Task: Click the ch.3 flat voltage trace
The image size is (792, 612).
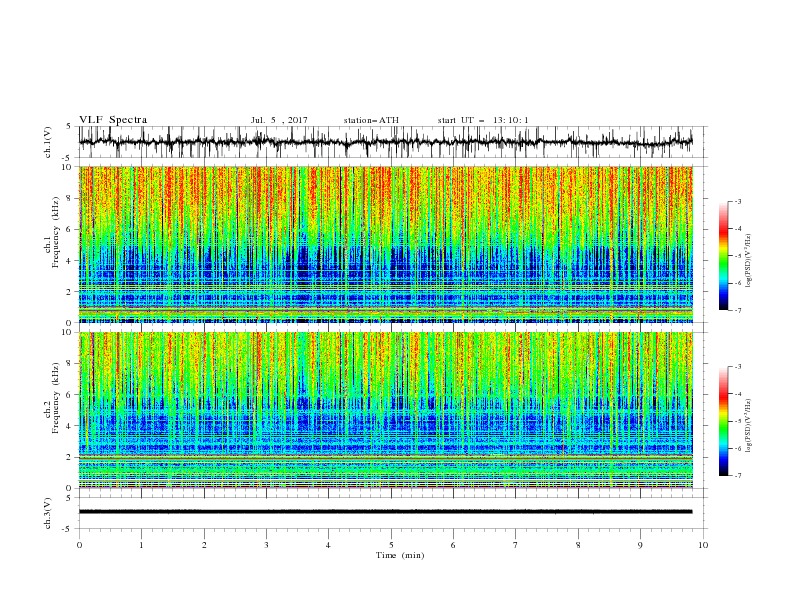Action: (385, 512)
